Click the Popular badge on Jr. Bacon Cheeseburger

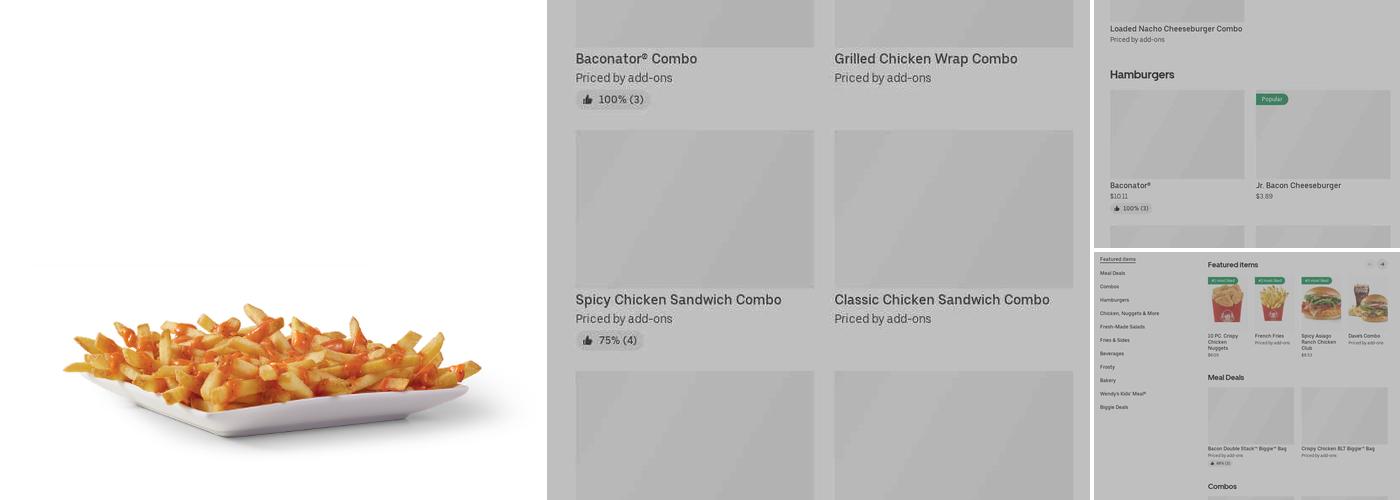click(1271, 99)
